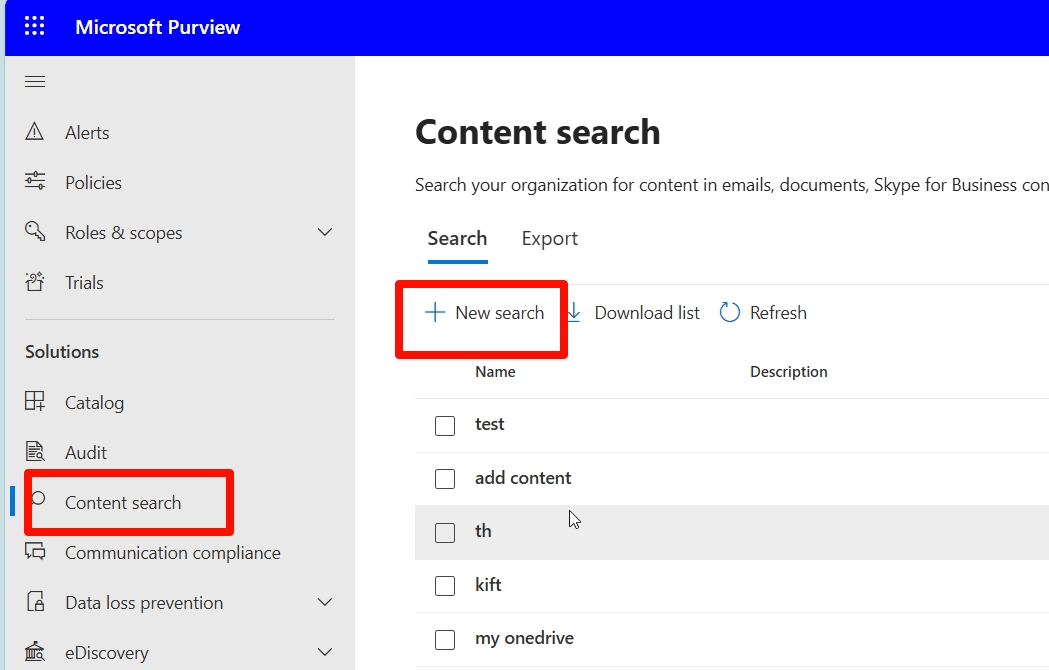Click the Content search magnifier icon

click(x=39, y=499)
